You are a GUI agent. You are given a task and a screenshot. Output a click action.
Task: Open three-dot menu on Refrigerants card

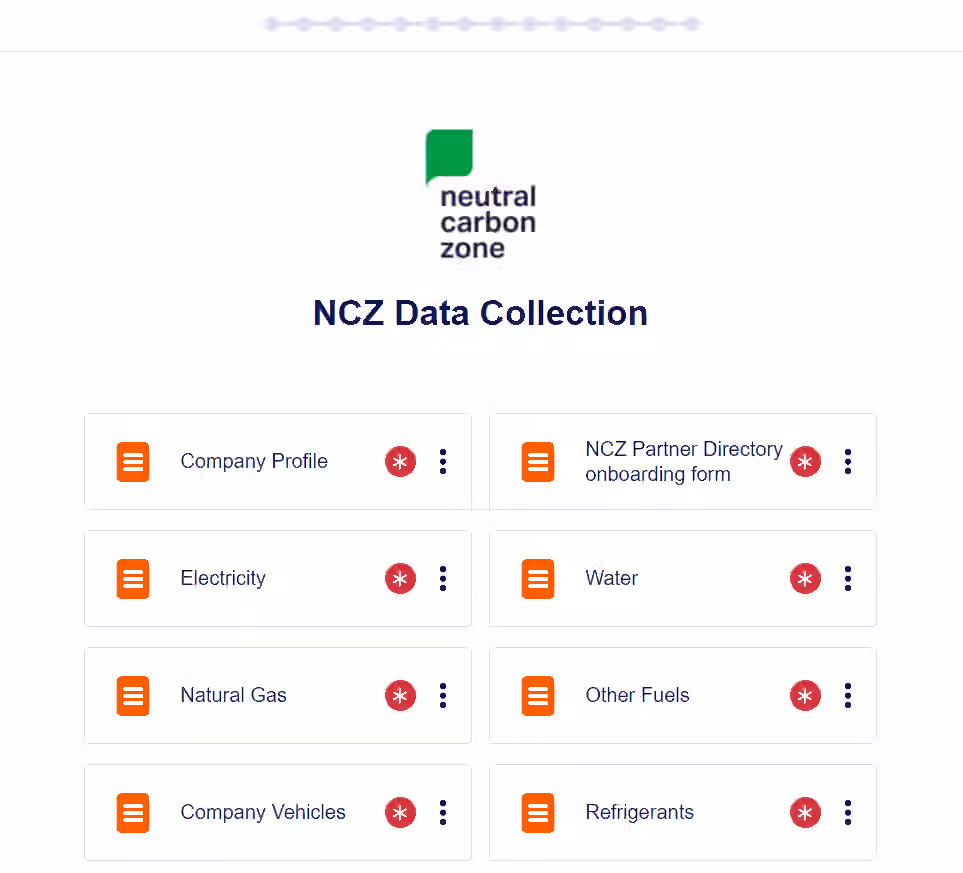pos(848,812)
